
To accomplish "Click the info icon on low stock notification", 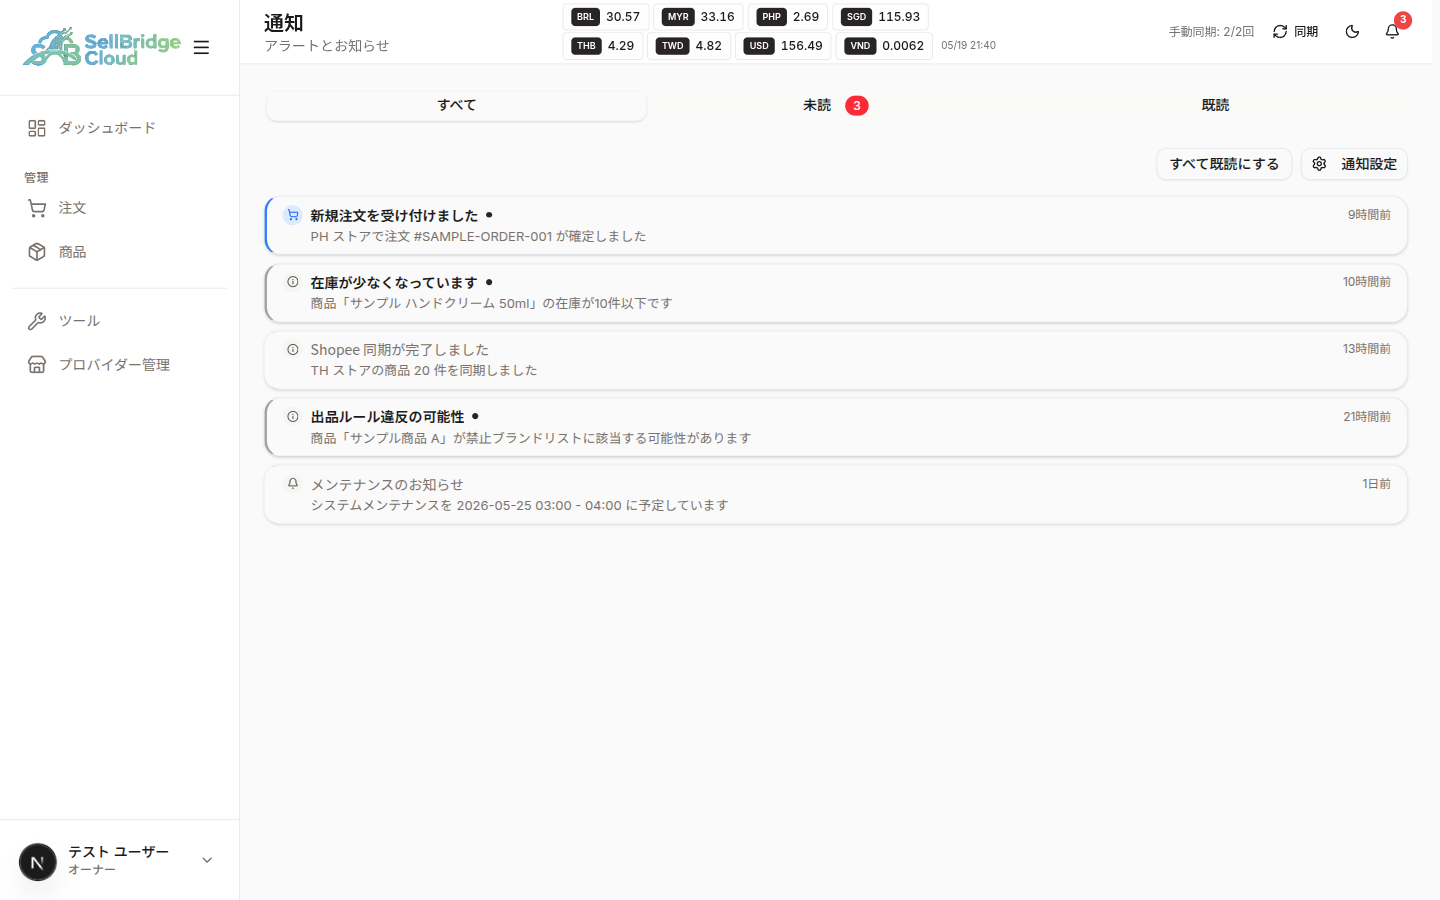I will [293, 282].
